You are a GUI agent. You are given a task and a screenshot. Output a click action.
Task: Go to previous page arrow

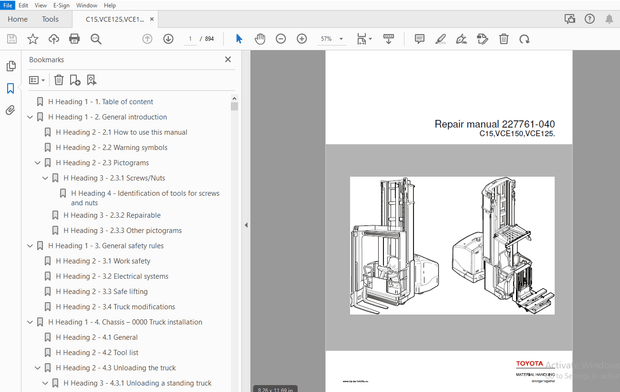[x=147, y=39]
